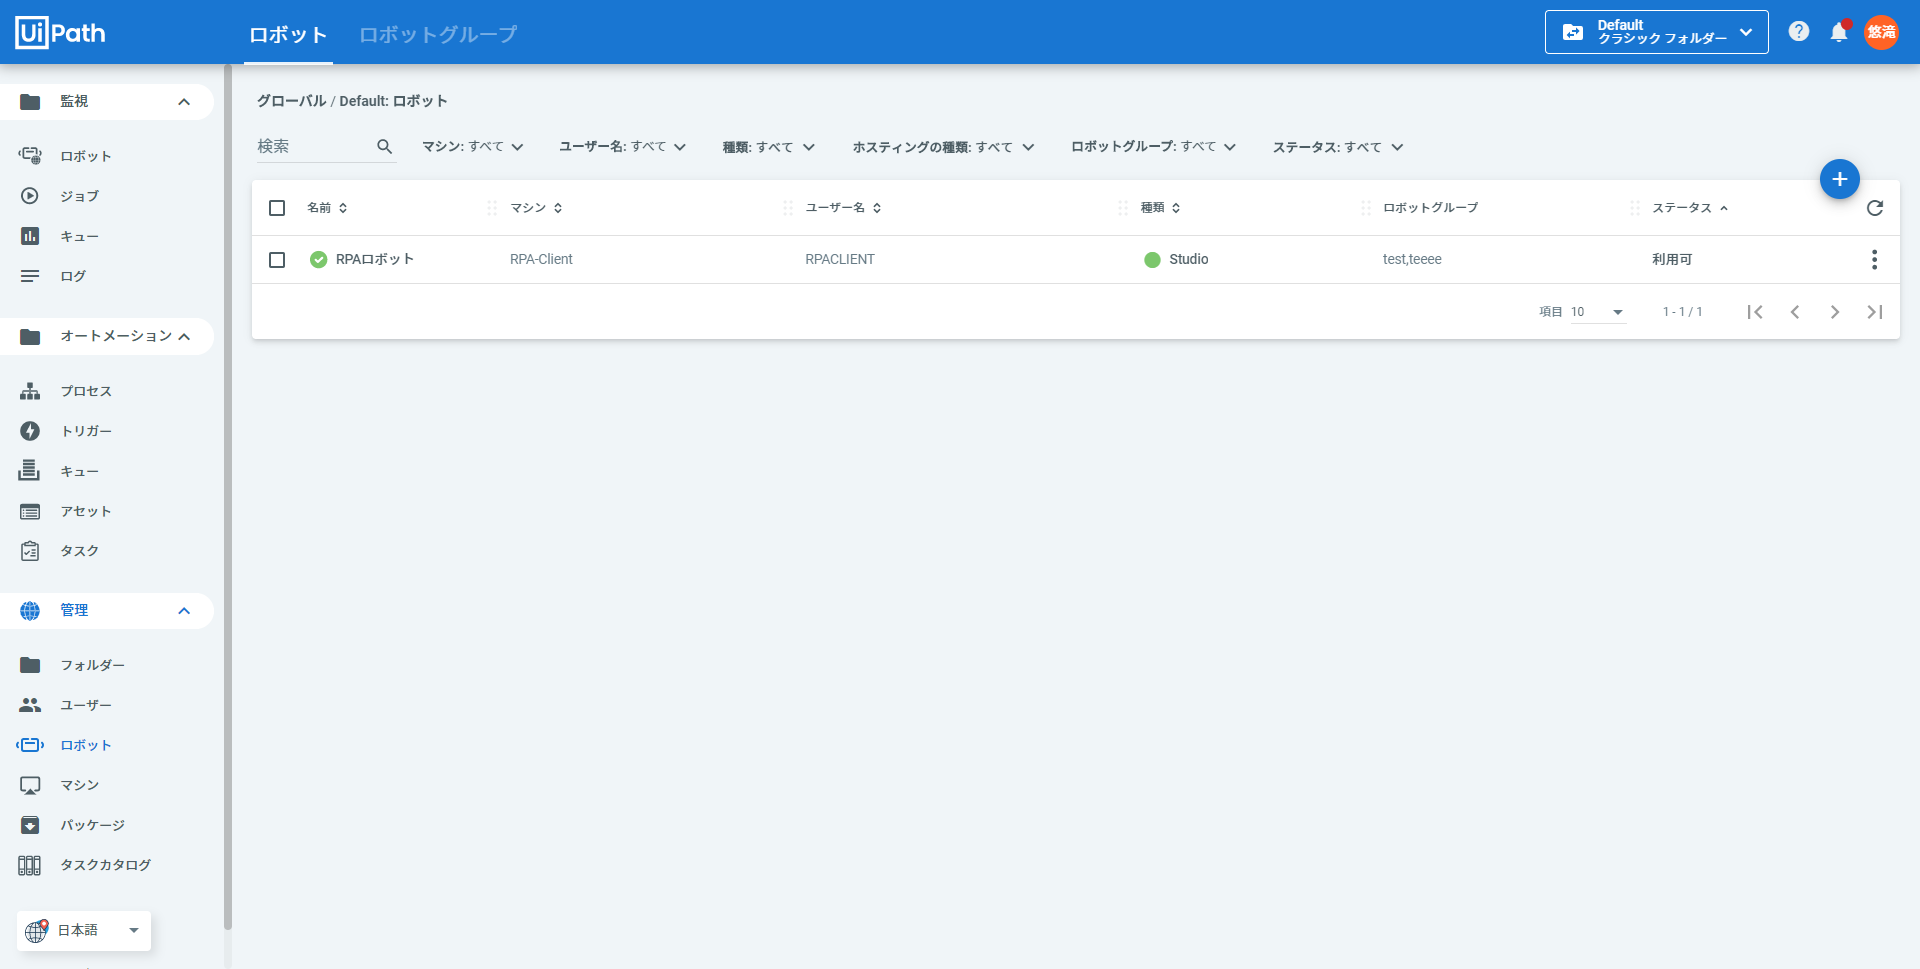Open パッケージ in the management menu

click(92, 825)
